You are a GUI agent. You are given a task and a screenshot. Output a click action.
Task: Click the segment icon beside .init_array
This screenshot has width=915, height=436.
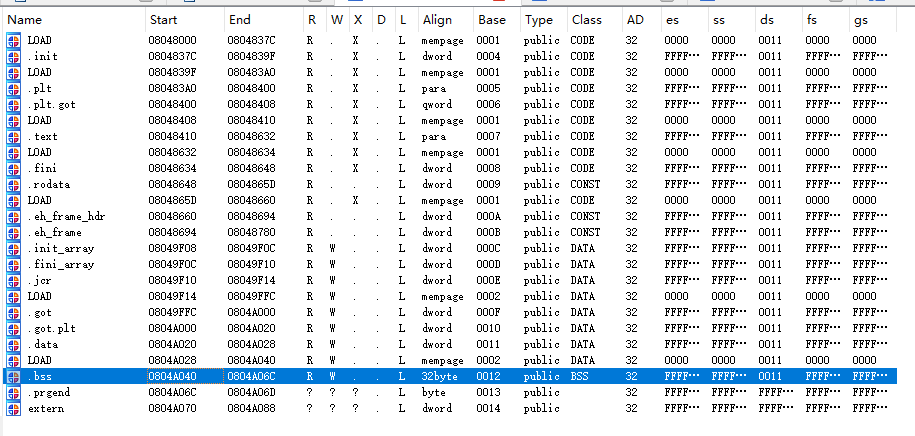(x=13, y=248)
